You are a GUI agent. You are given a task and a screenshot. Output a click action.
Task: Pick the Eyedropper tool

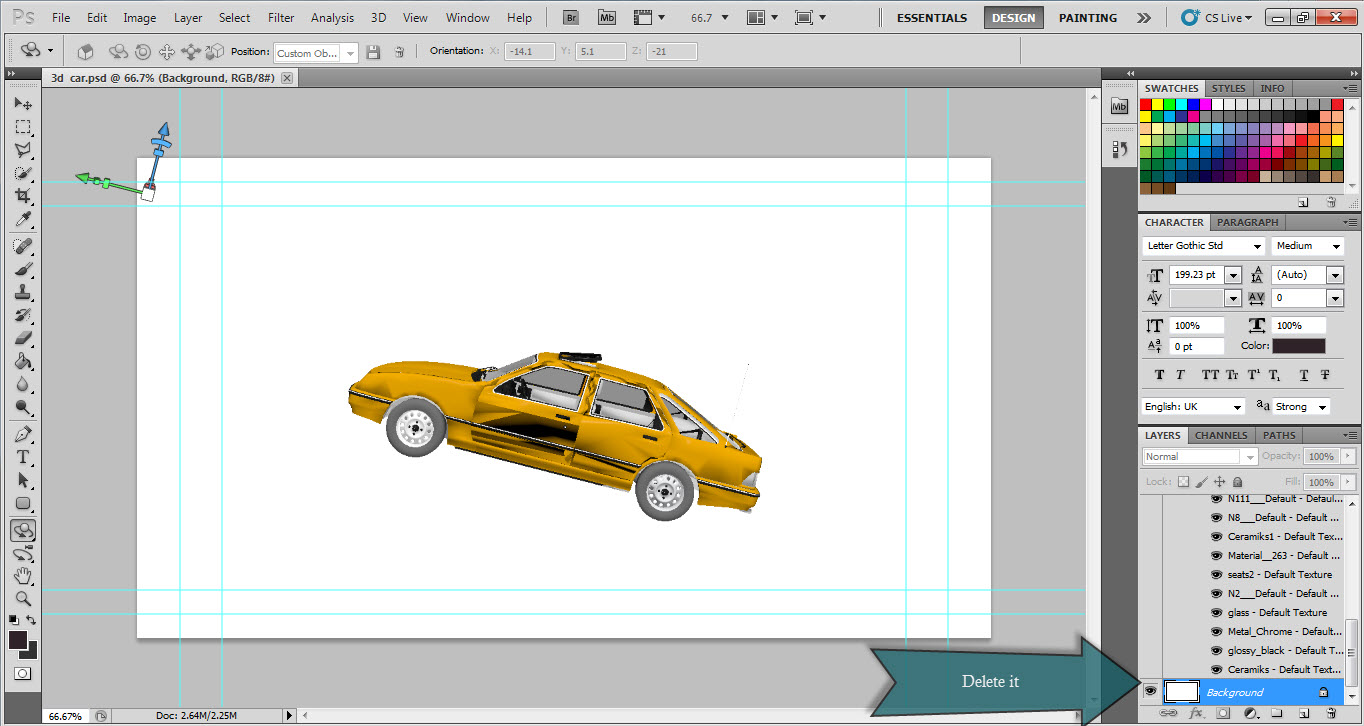23,220
